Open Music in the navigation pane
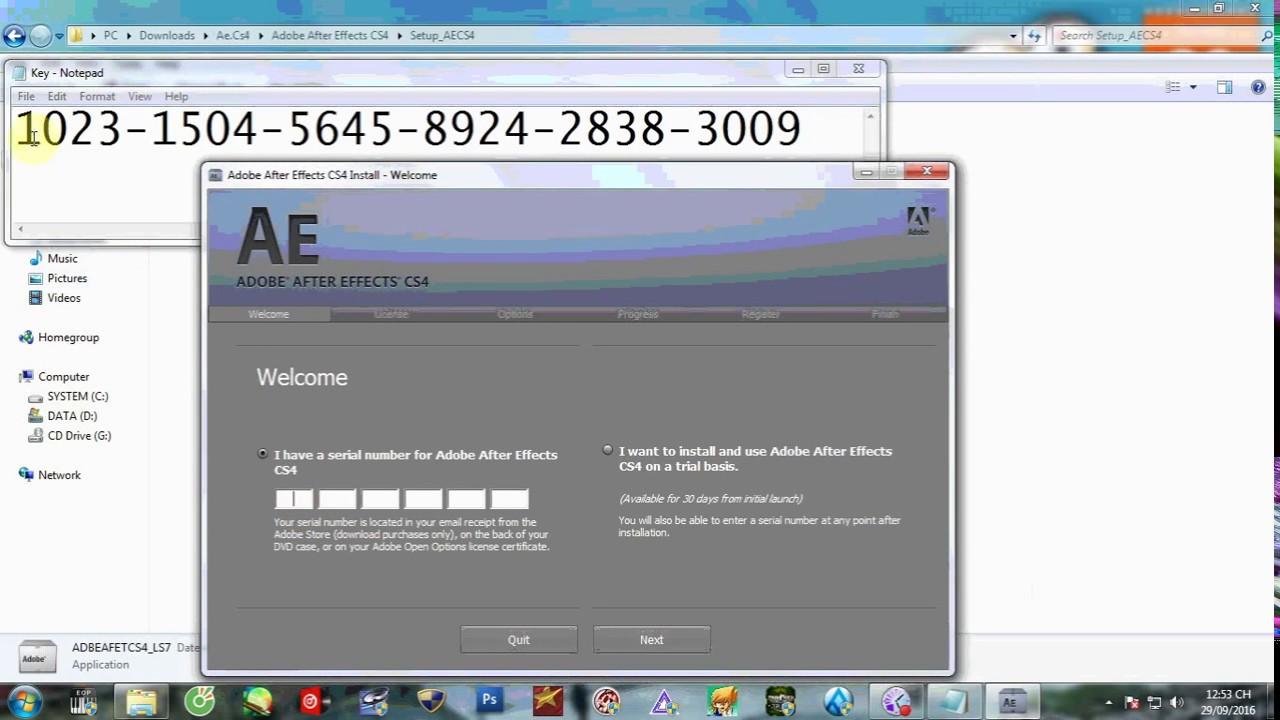This screenshot has width=1280, height=720. [62, 258]
